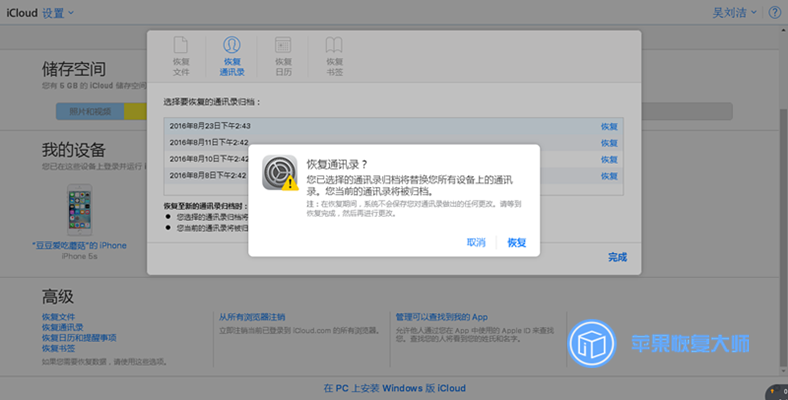Viewport: 788px width, 400px height.
Task: Click the calendar icon in restore panel
Action: click(x=283, y=45)
